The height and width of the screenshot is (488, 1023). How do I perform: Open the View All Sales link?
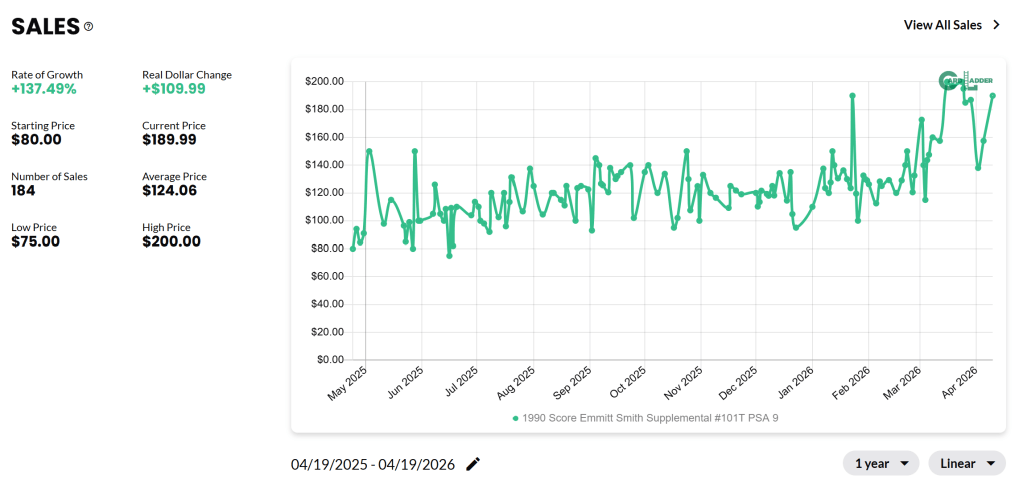click(x=942, y=25)
